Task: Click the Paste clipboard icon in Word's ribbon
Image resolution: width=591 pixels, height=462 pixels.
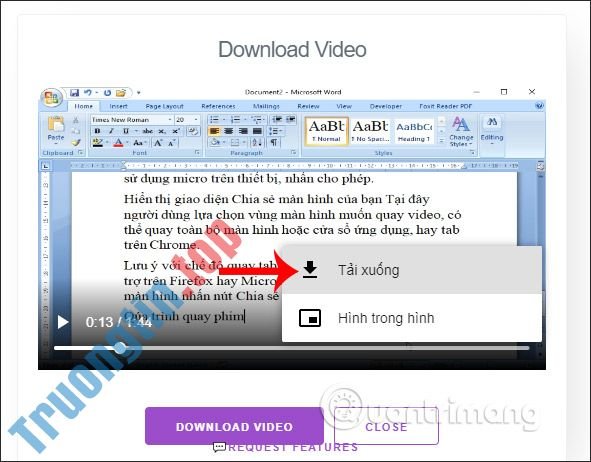Action: click(x=56, y=124)
